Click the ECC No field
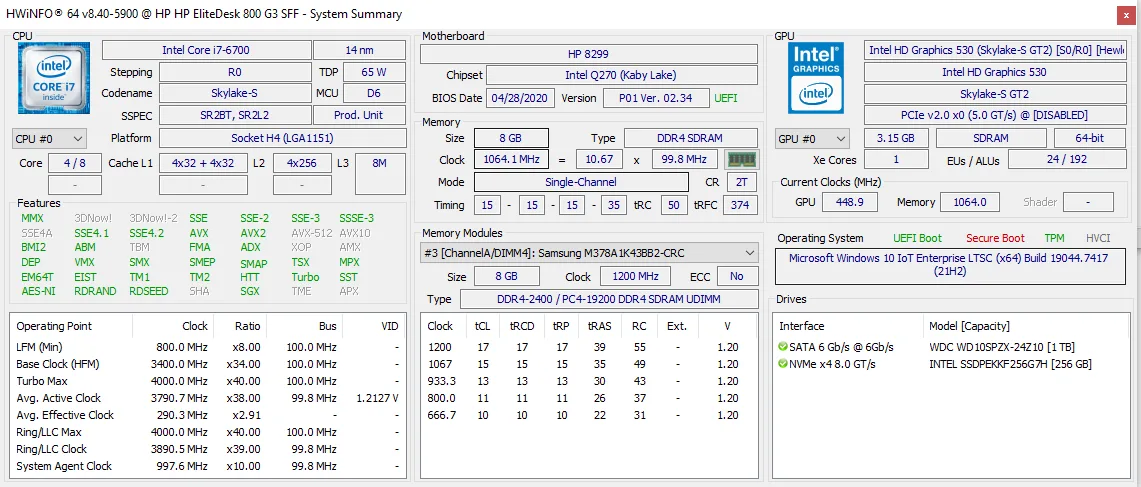The height and width of the screenshot is (487, 1141). (737, 277)
